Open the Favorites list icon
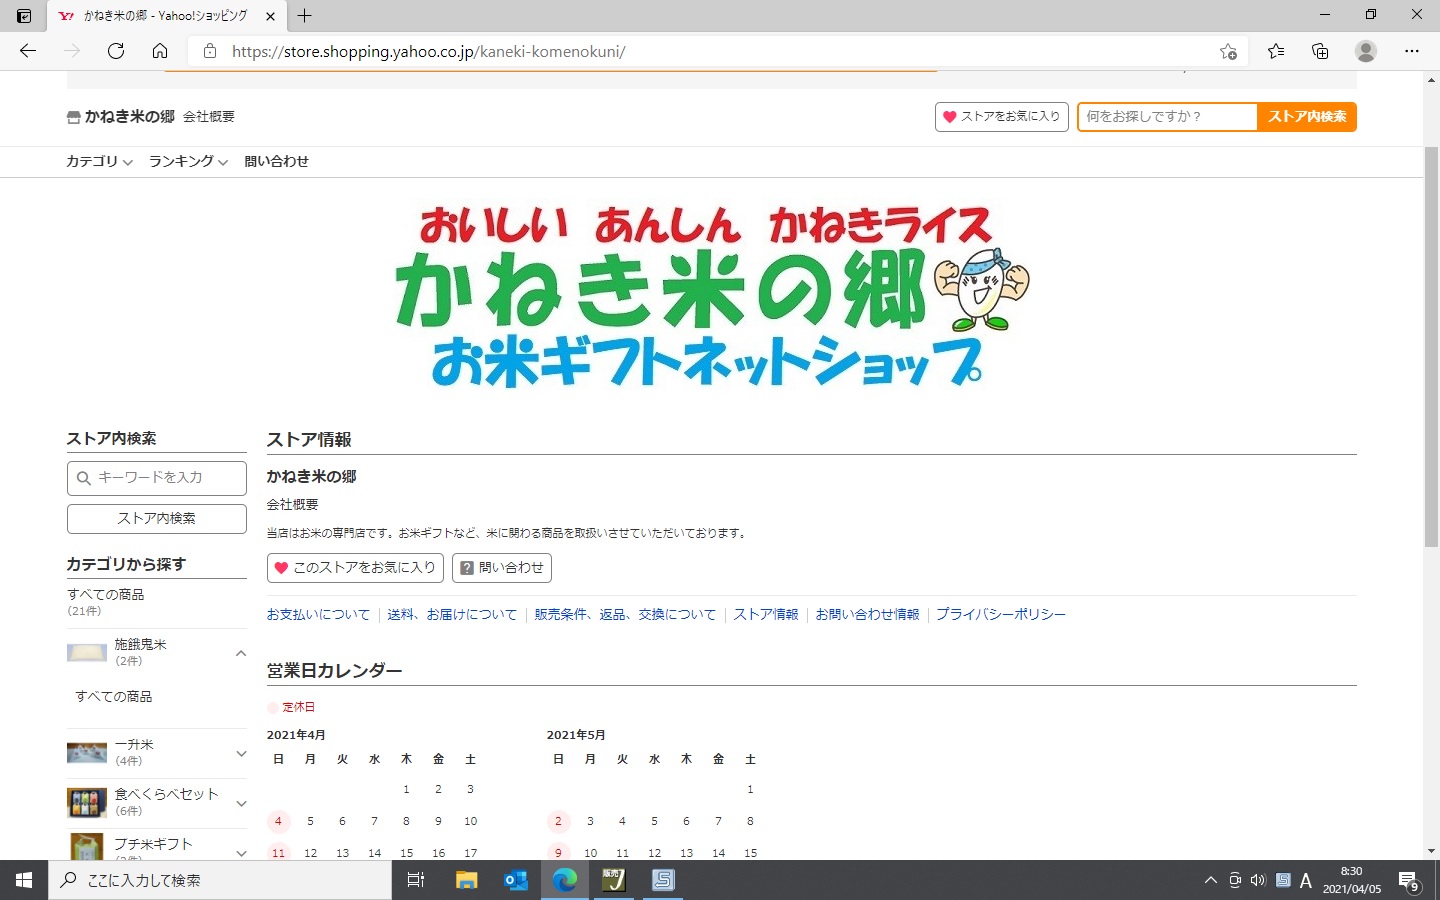The height and width of the screenshot is (900, 1440). point(1276,51)
